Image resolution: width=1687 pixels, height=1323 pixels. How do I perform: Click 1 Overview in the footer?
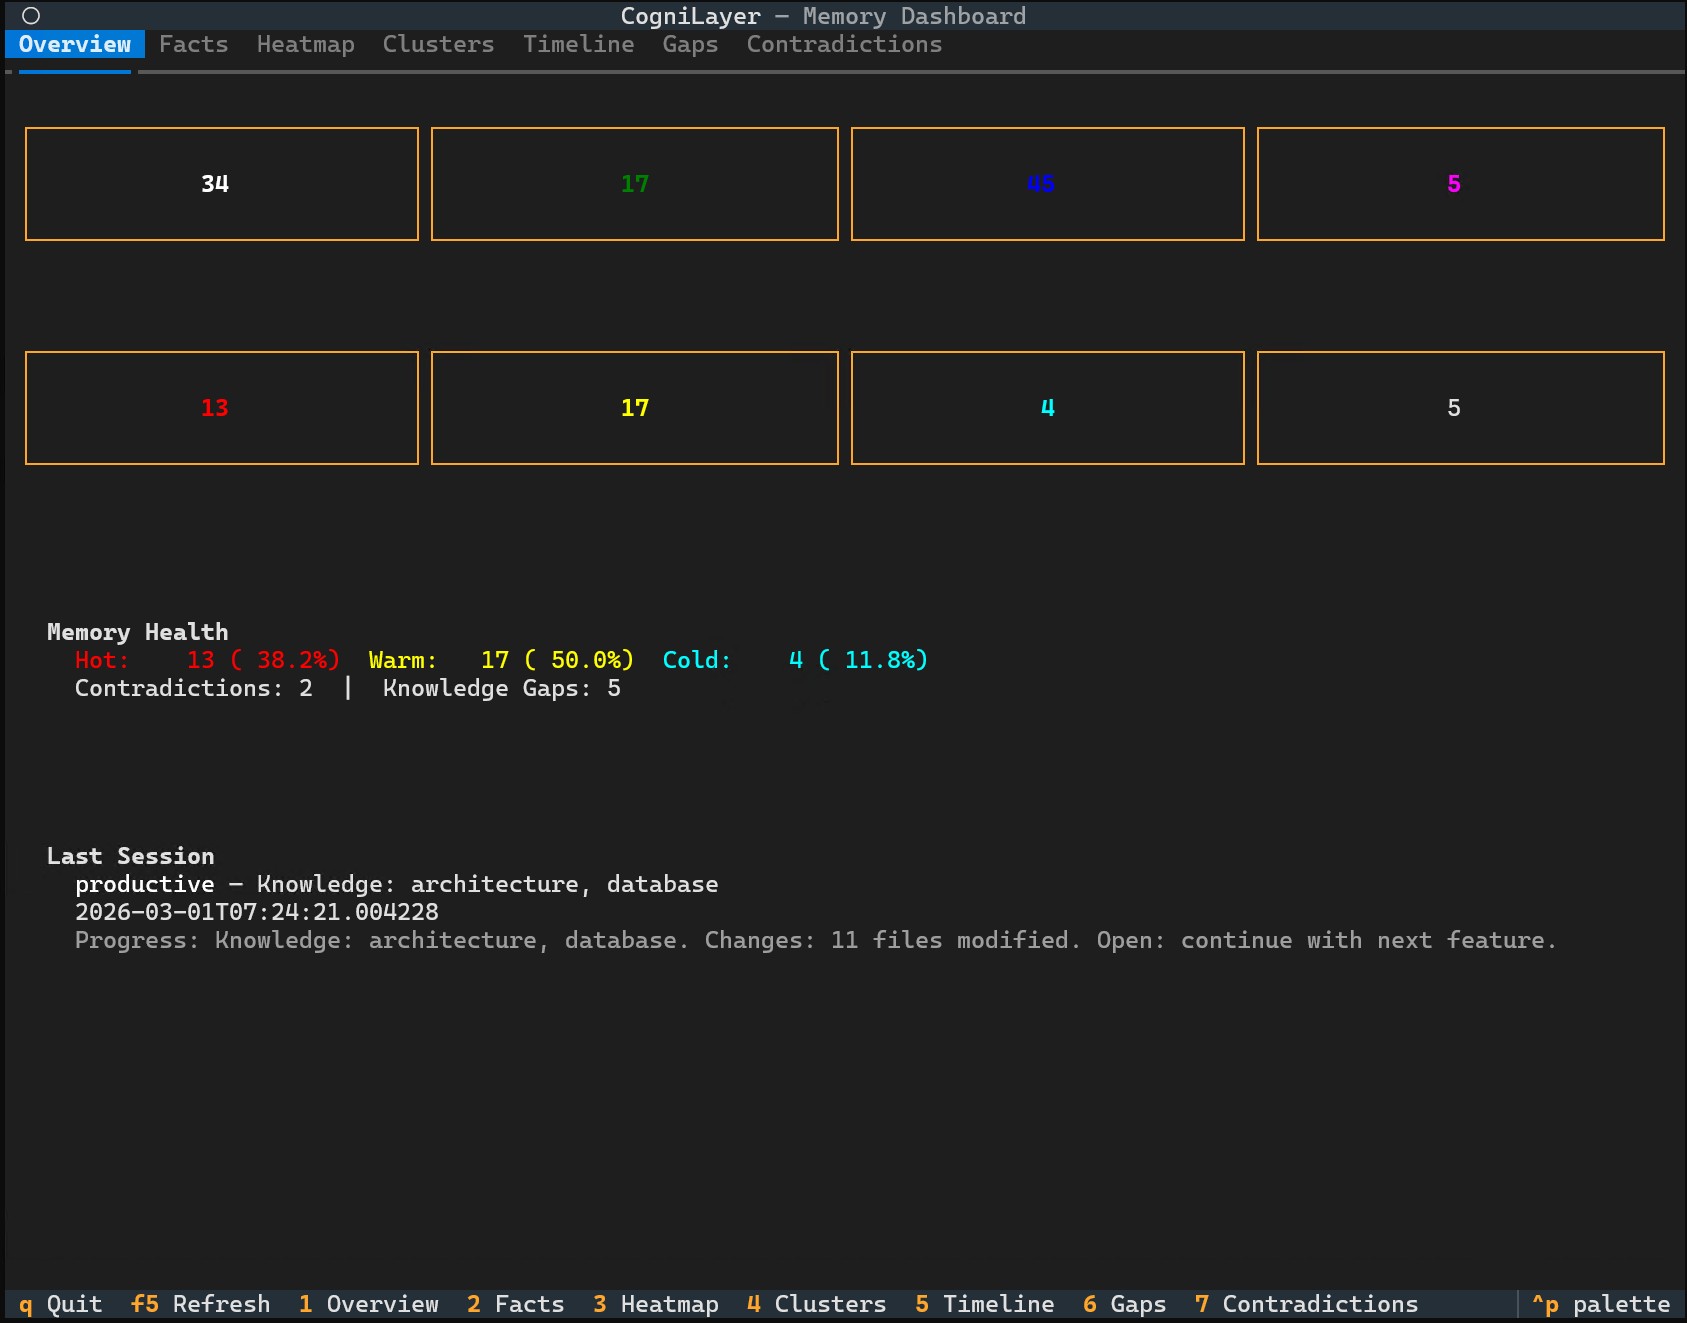click(369, 1304)
